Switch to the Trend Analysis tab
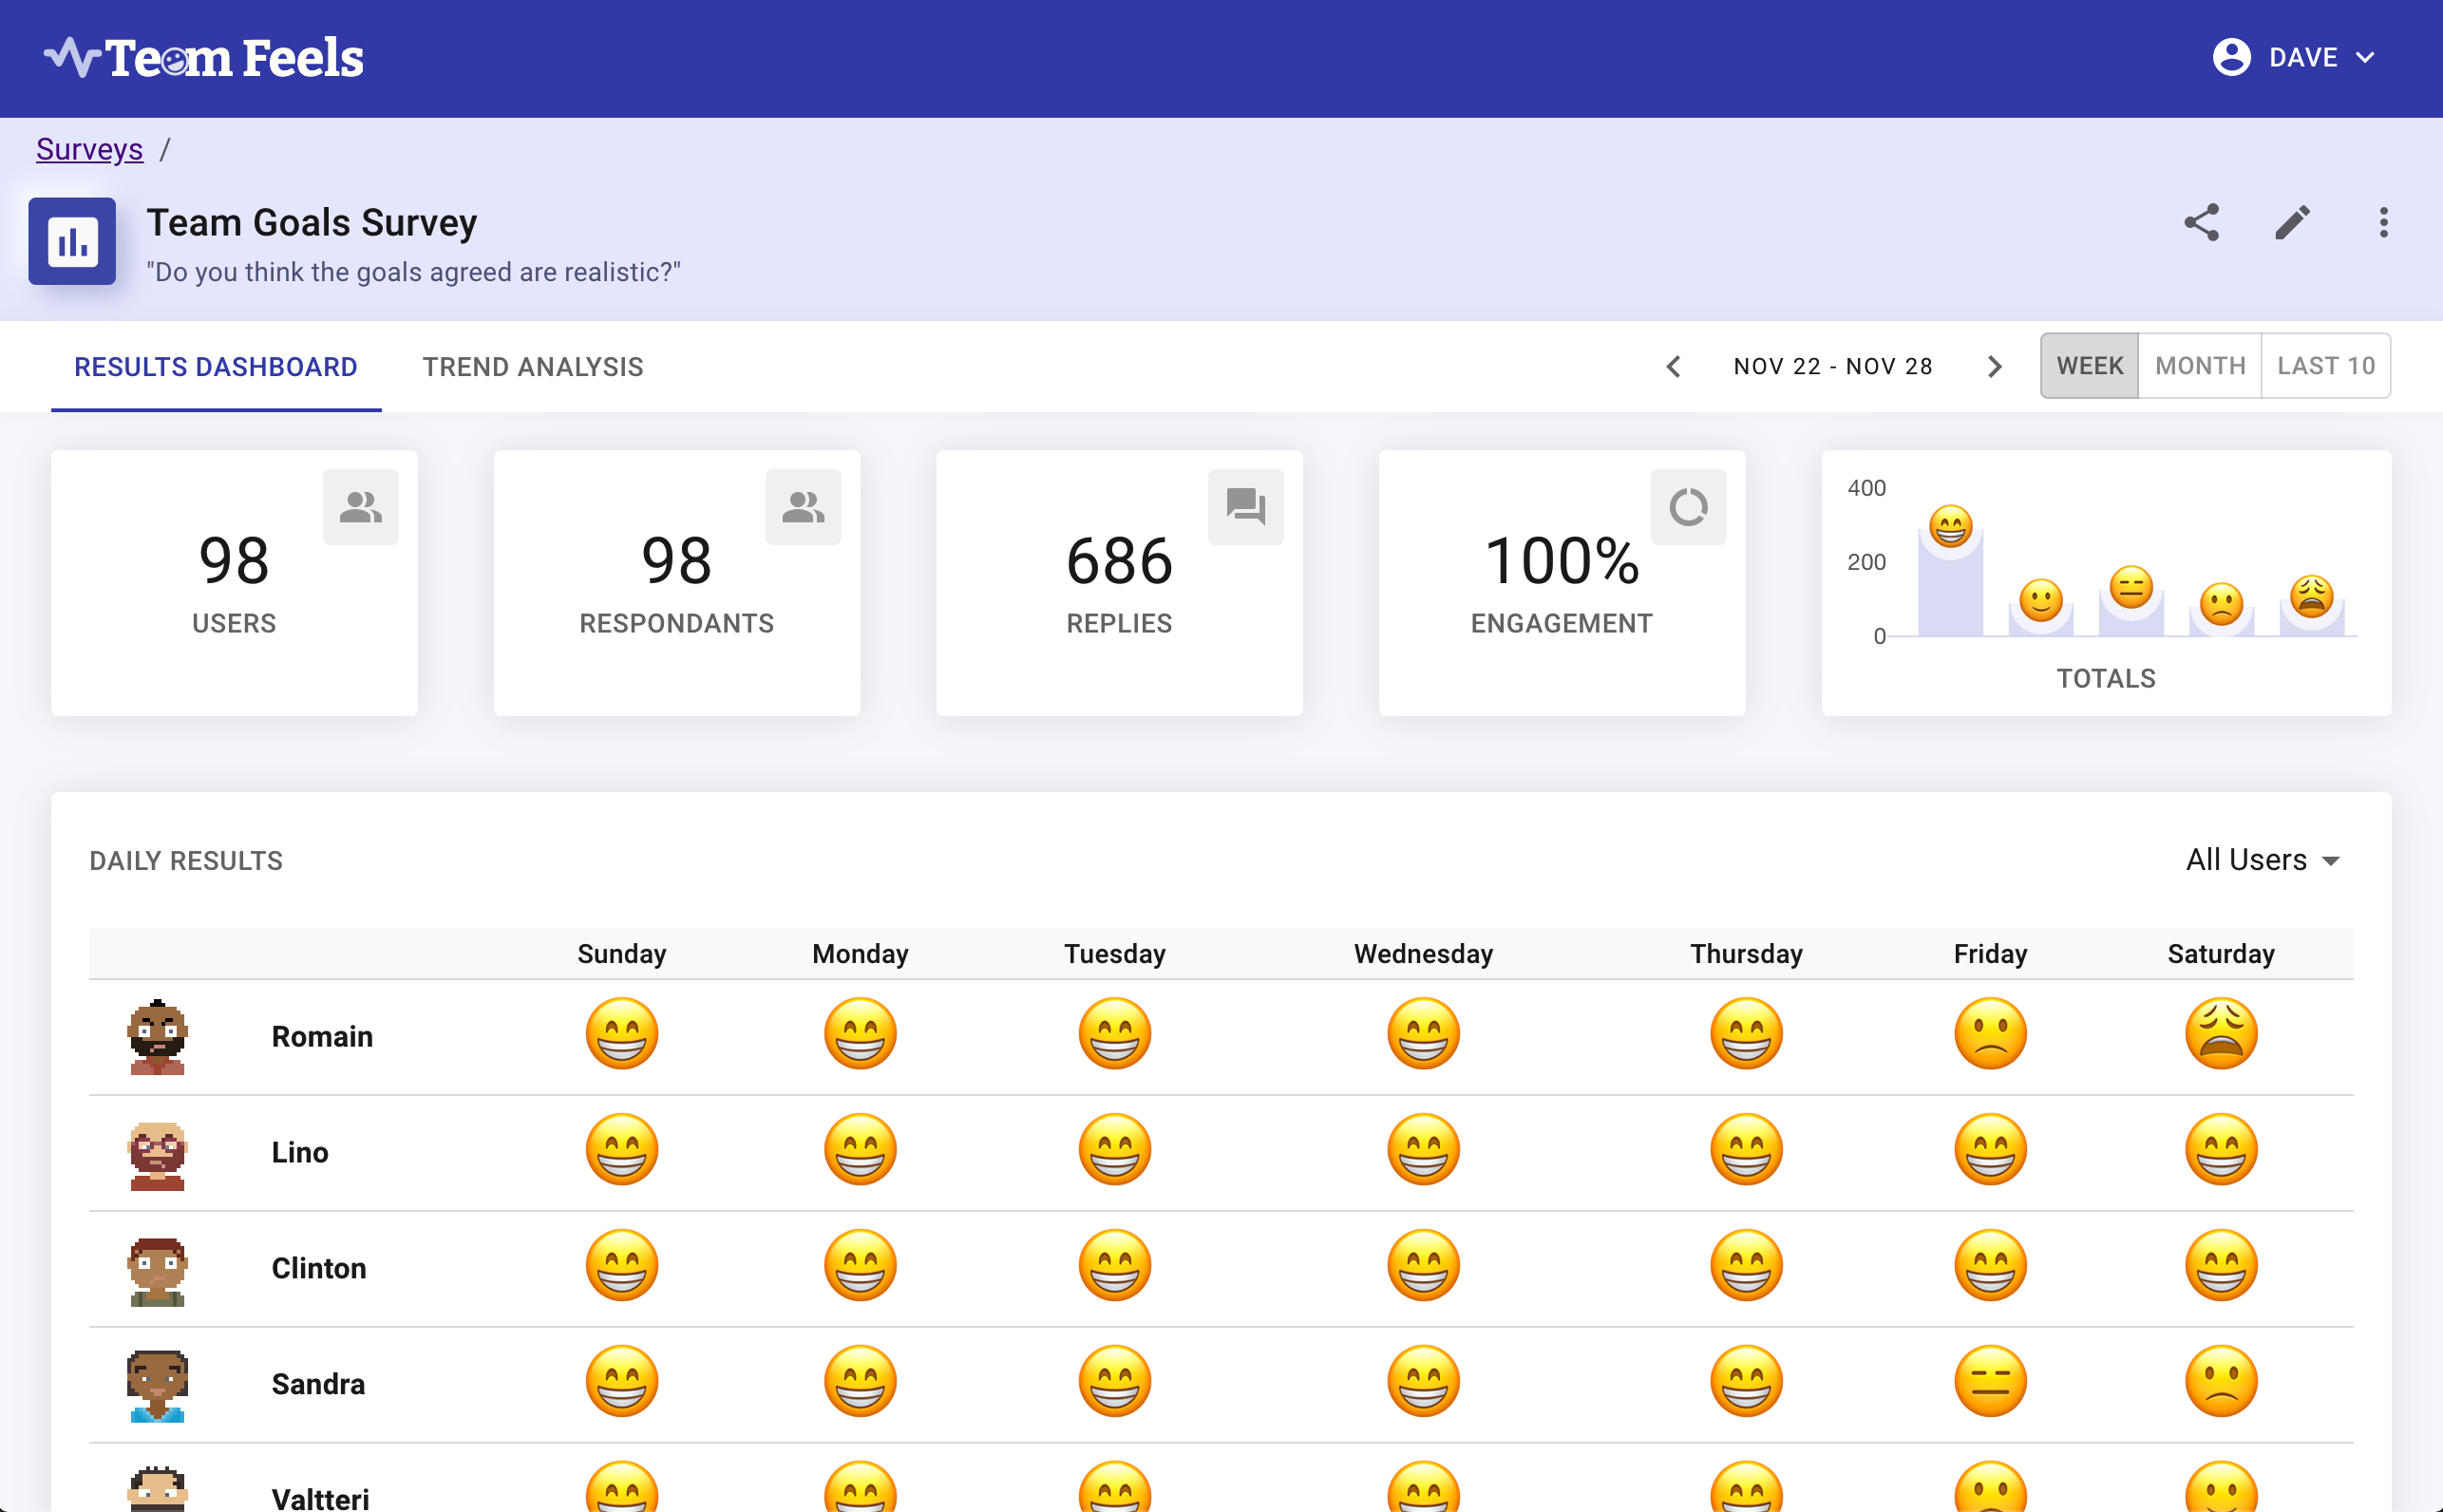This screenshot has height=1512, width=2443. click(x=533, y=367)
